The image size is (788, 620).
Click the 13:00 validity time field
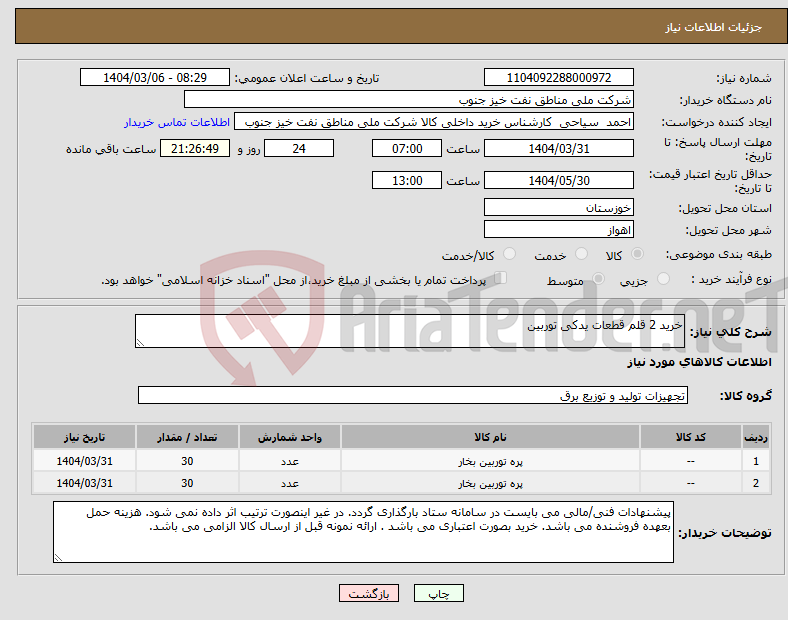pyautogui.click(x=407, y=180)
